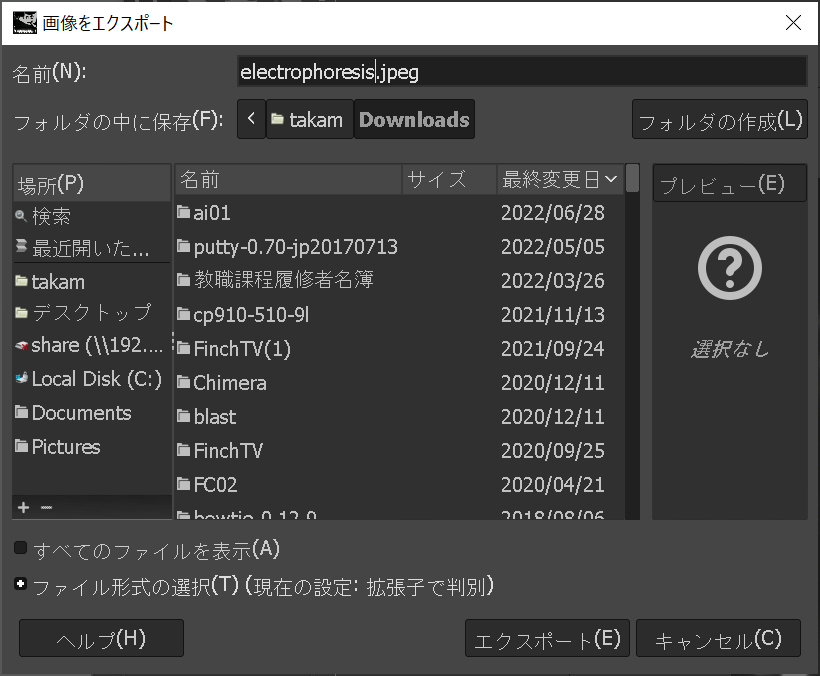Click the create folder button
The height and width of the screenshot is (676, 820).
coord(719,121)
